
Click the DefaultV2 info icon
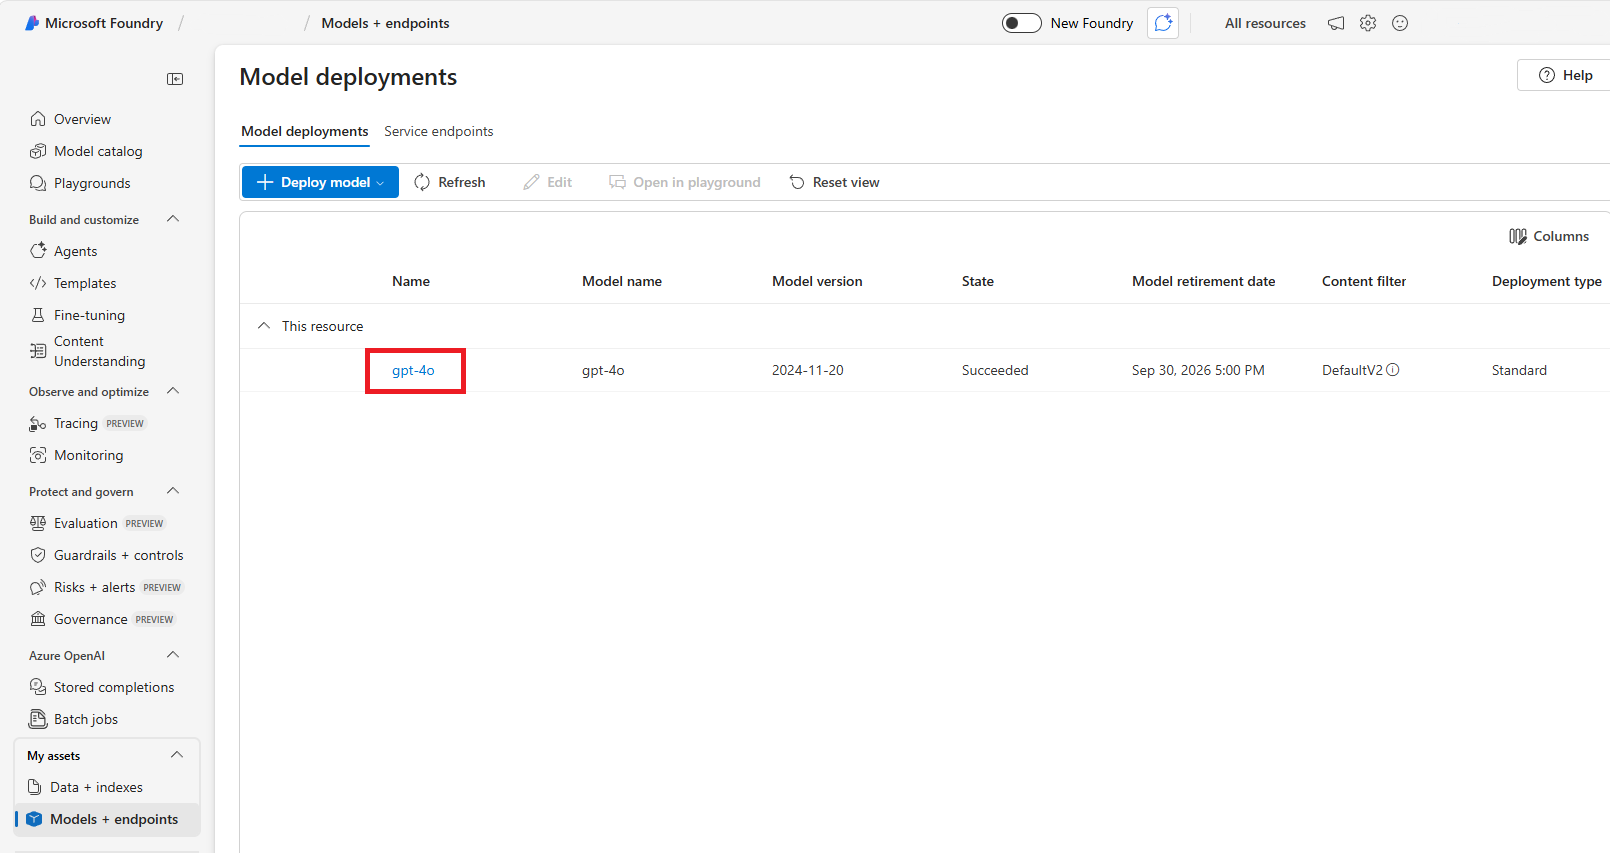(1393, 370)
